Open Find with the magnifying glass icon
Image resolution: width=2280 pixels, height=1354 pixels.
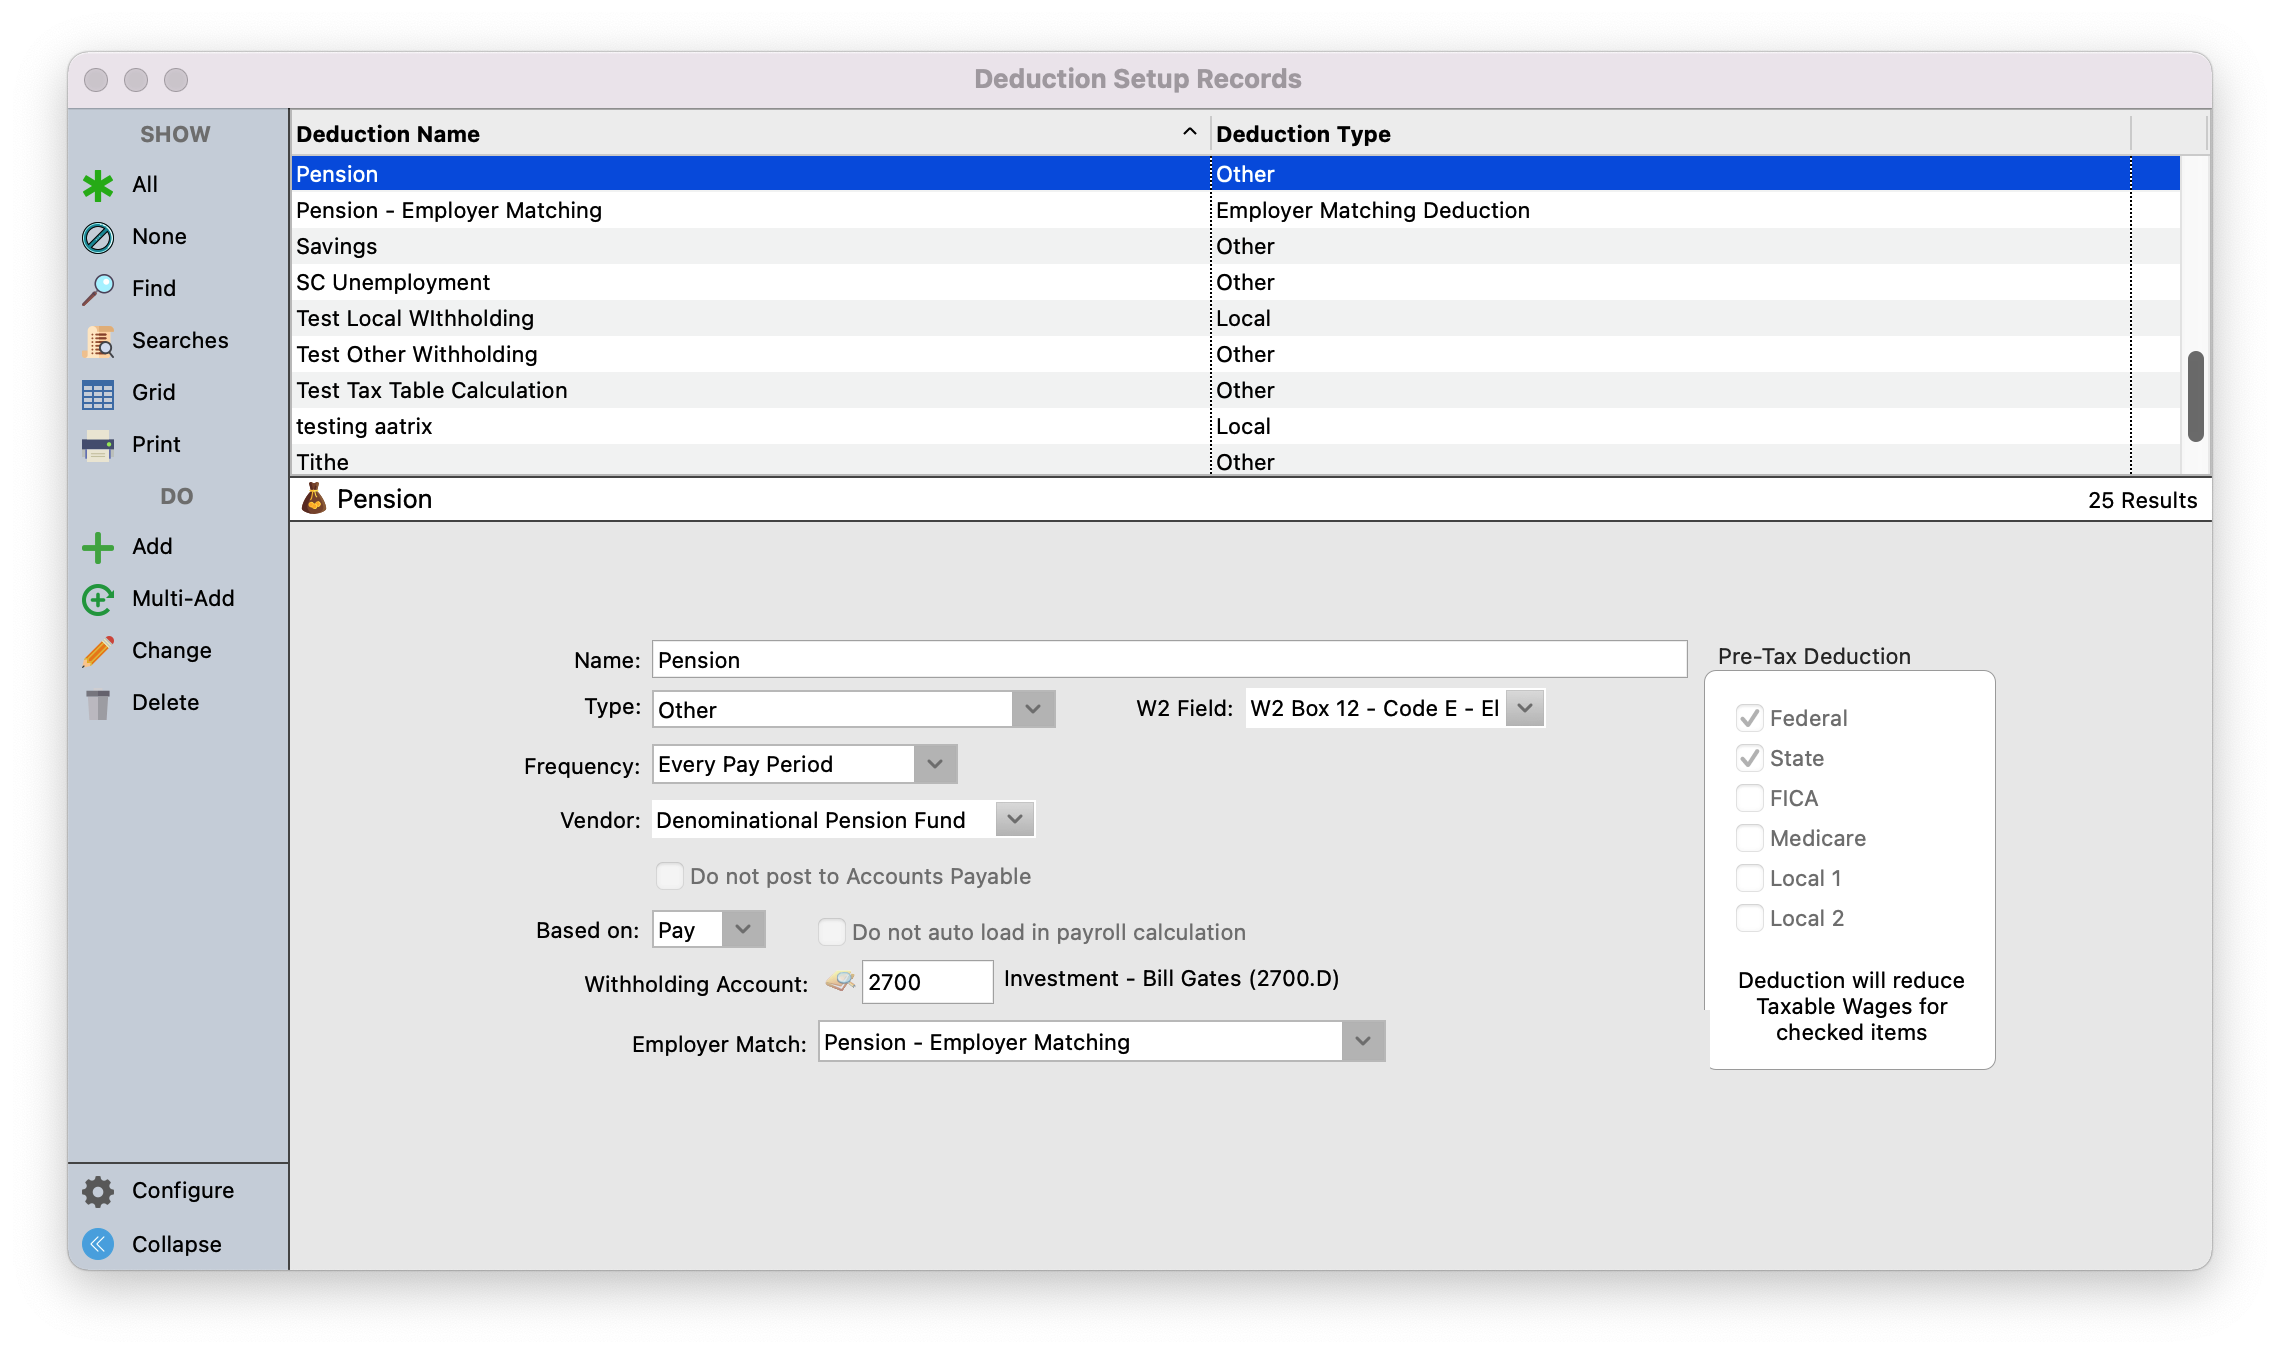pos(98,289)
